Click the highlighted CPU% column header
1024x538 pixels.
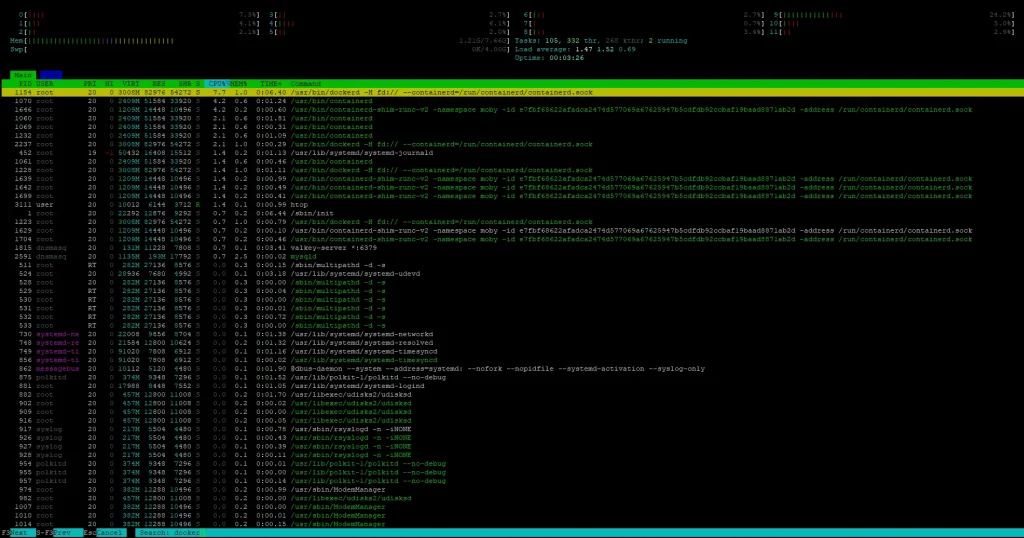[217, 84]
